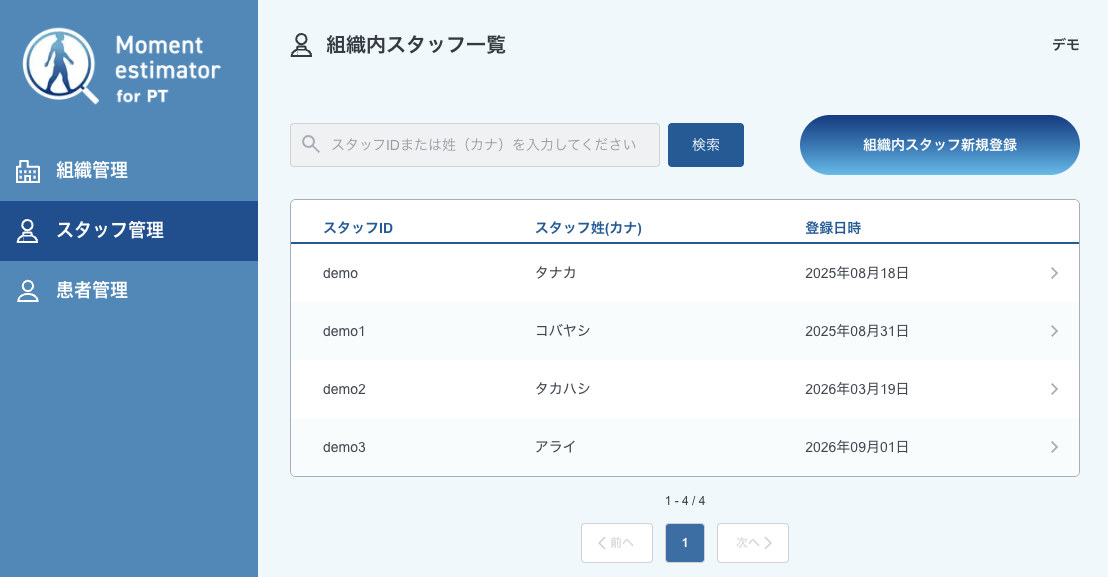Image resolution: width=1108 pixels, height=577 pixels.
Task: Open the demo1 row with its chevron
Action: [x=1054, y=331]
